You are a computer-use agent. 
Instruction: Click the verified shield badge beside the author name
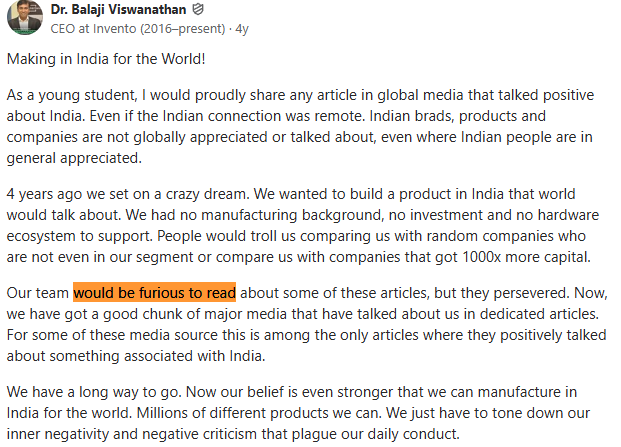pos(198,9)
